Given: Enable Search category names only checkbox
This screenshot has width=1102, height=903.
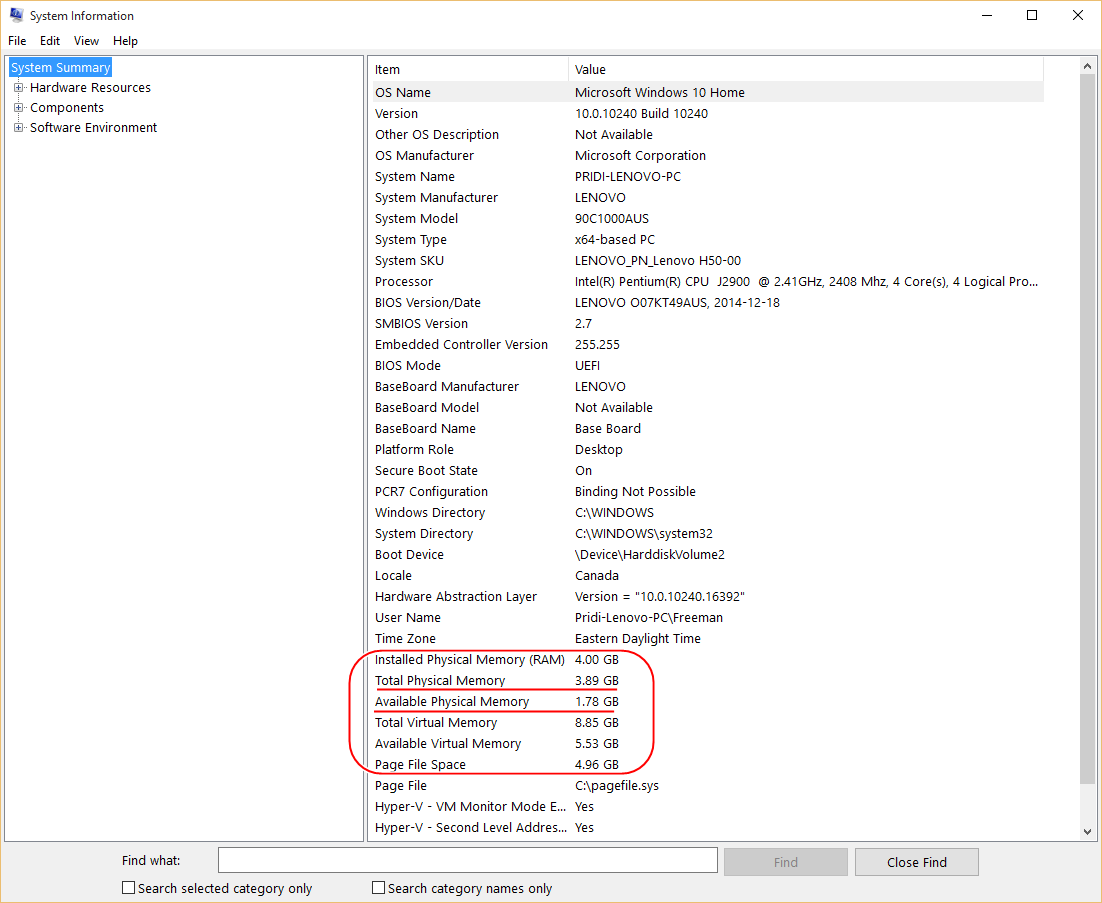Looking at the screenshot, I should [378, 888].
